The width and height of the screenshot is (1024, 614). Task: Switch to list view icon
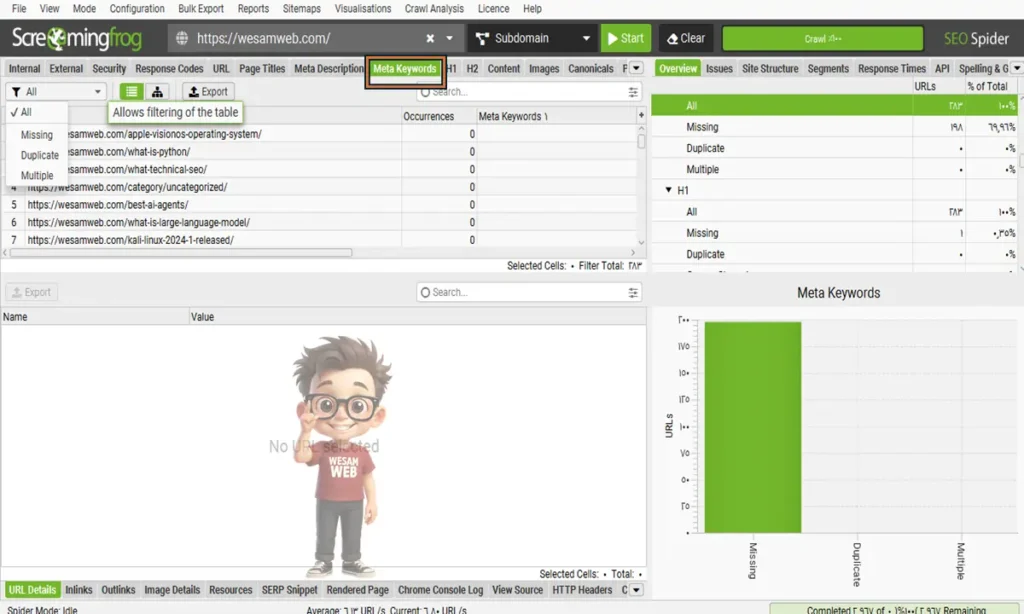132,91
